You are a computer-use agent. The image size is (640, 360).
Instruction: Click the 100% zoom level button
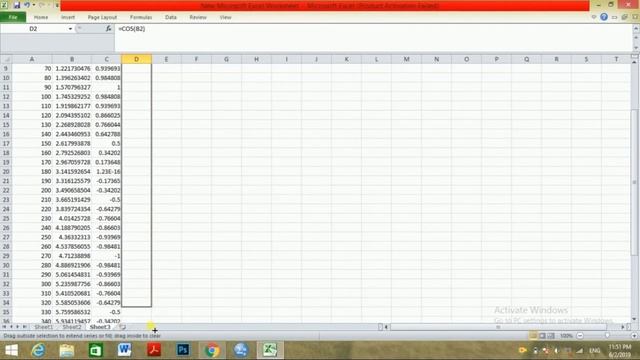tap(566, 336)
